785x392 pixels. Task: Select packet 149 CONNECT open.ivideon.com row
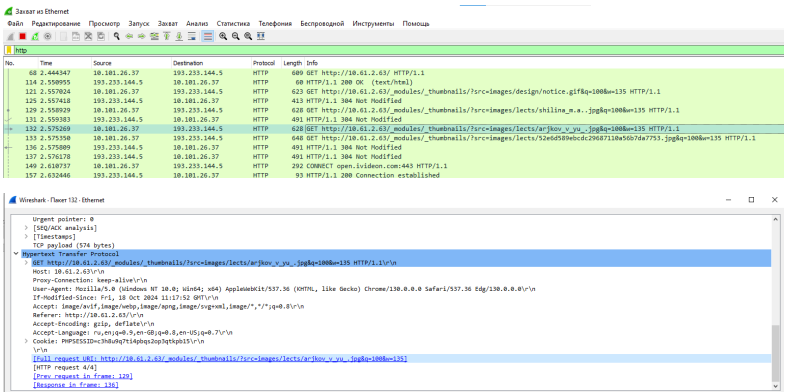pyautogui.click(x=394, y=166)
